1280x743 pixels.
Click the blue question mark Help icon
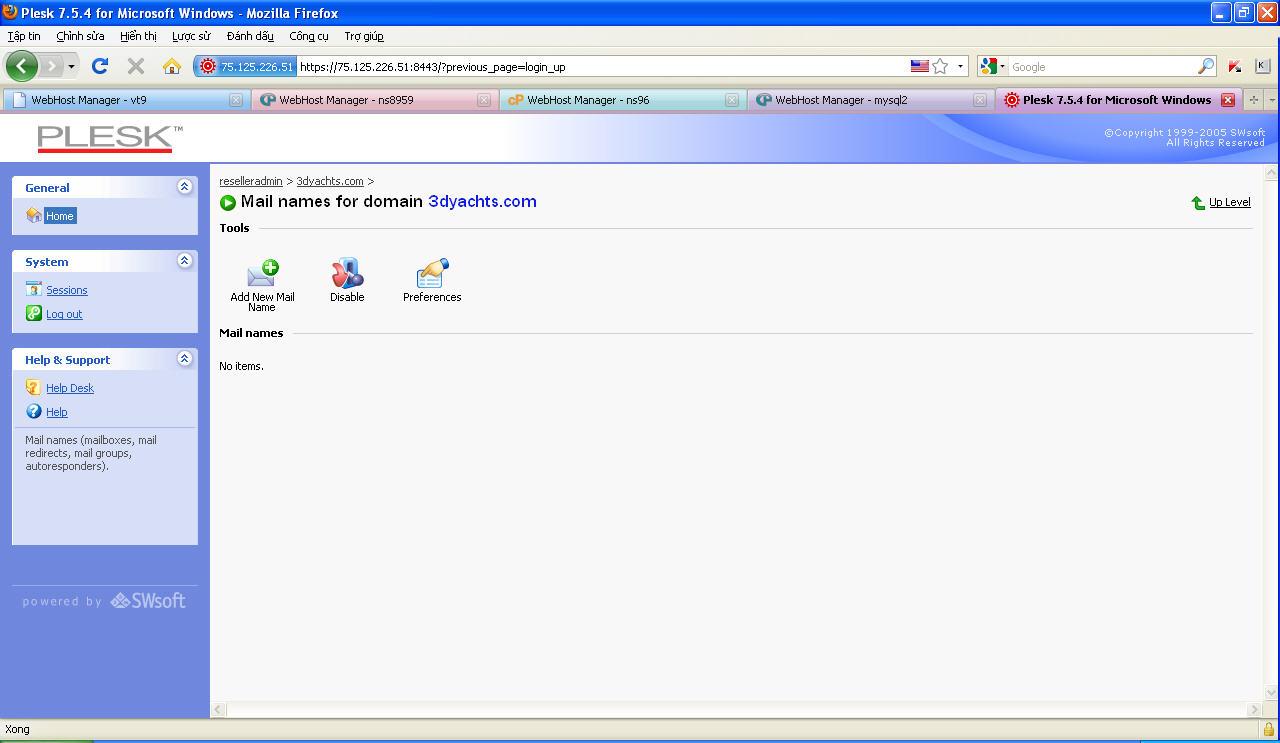click(34, 411)
